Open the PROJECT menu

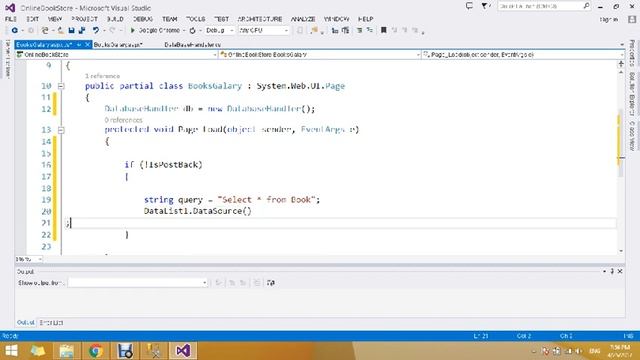(x=84, y=19)
